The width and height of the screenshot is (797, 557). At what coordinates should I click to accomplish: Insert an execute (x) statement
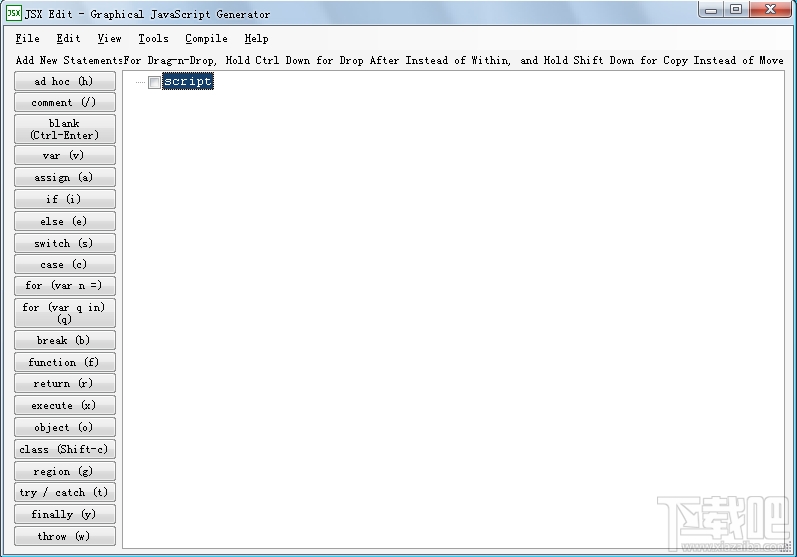pos(65,405)
